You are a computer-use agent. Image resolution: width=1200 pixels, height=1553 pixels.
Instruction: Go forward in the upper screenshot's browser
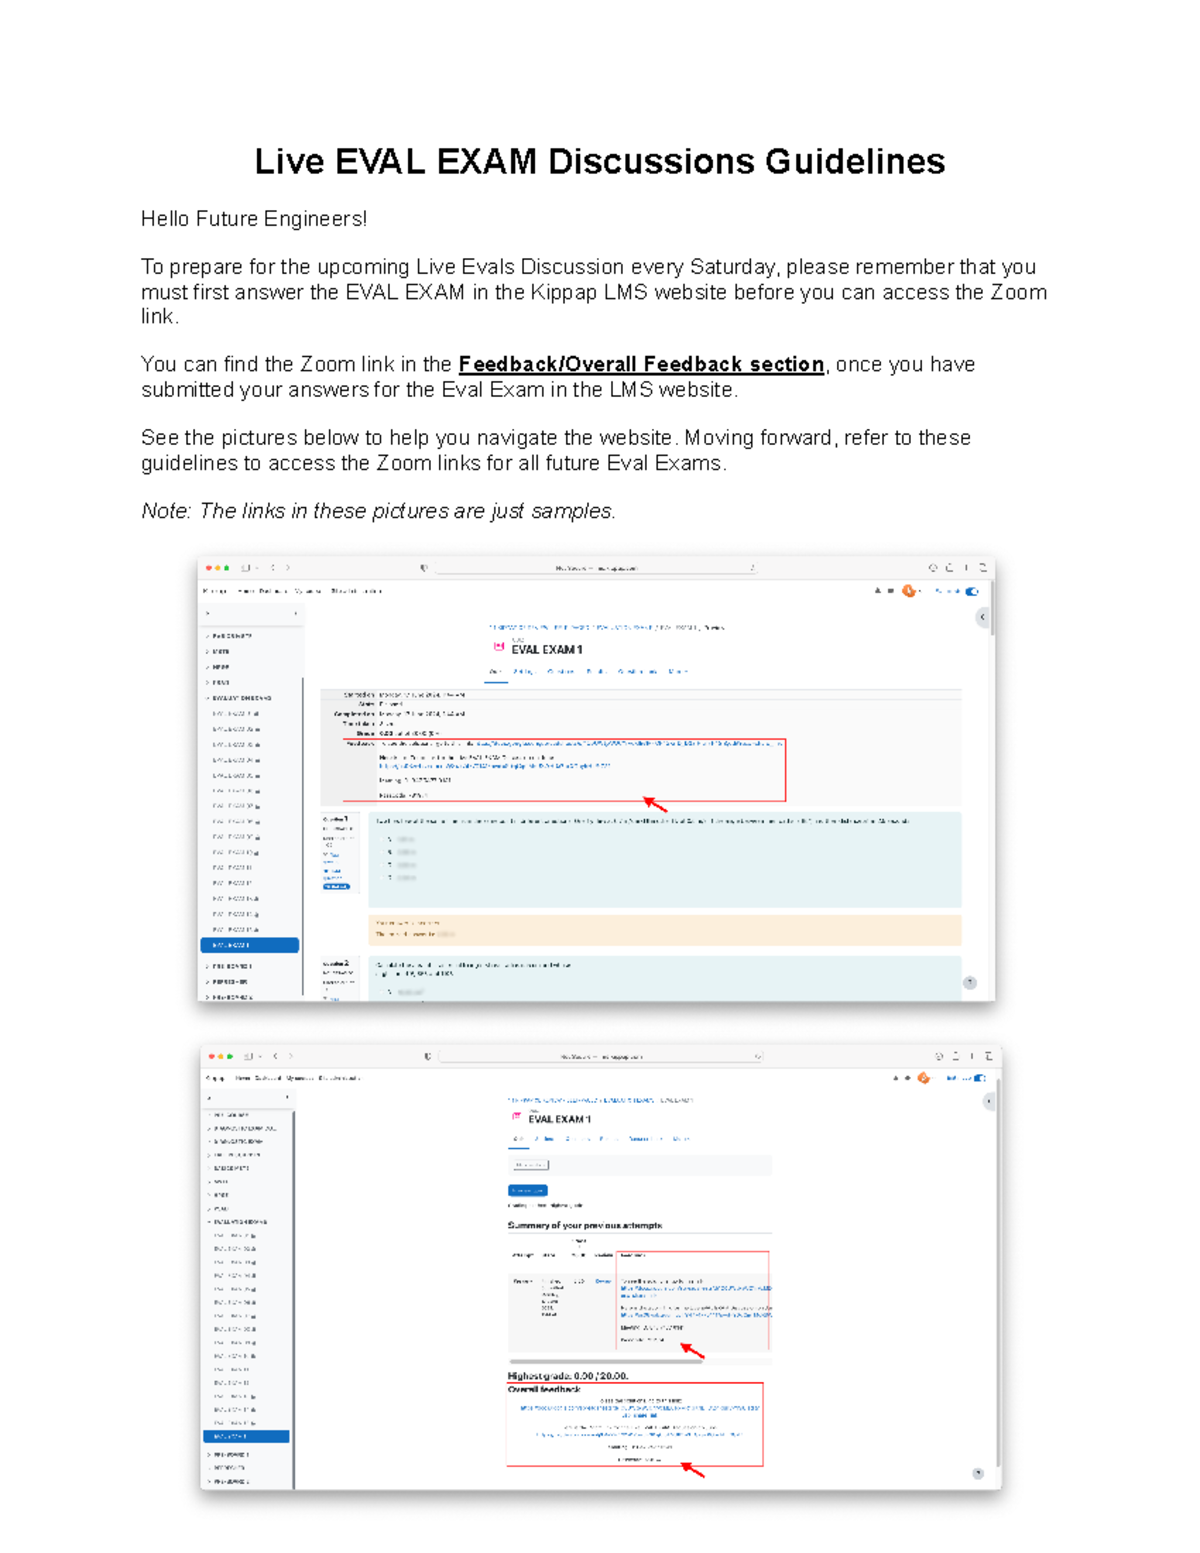pos(288,568)
